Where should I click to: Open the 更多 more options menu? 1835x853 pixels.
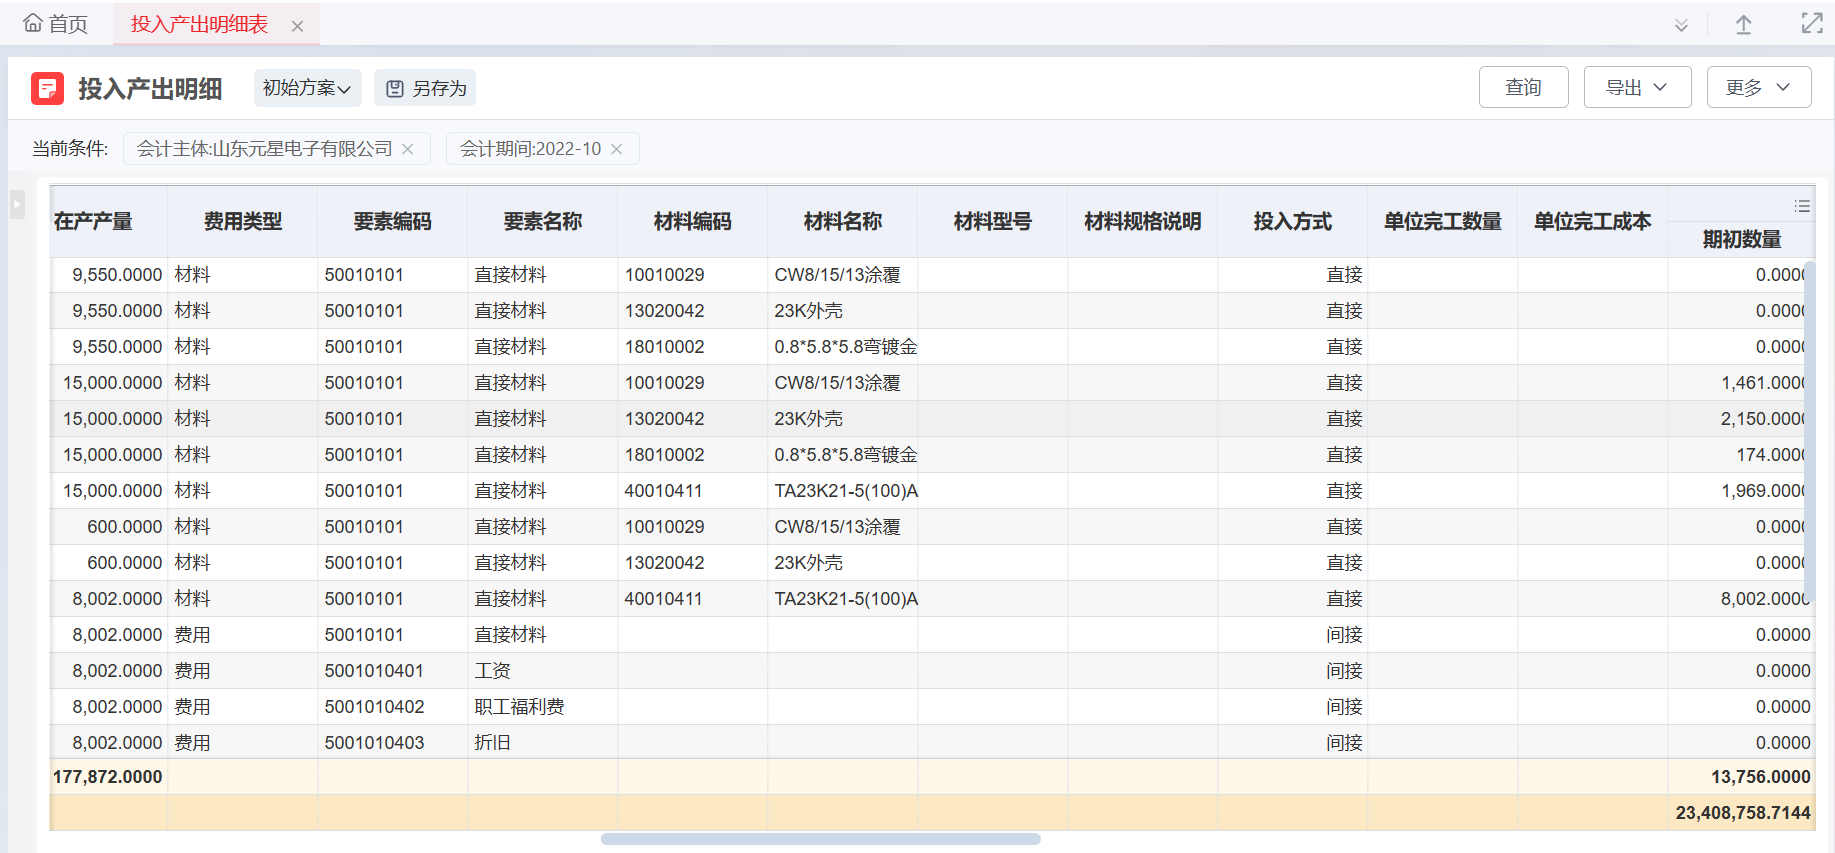pos(1758,87)
